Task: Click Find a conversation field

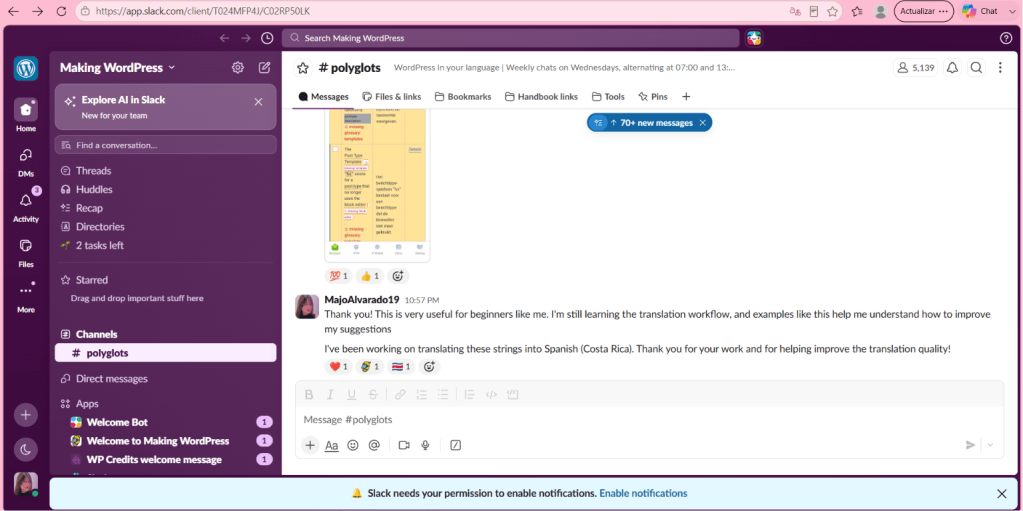Action: point(166,145)
